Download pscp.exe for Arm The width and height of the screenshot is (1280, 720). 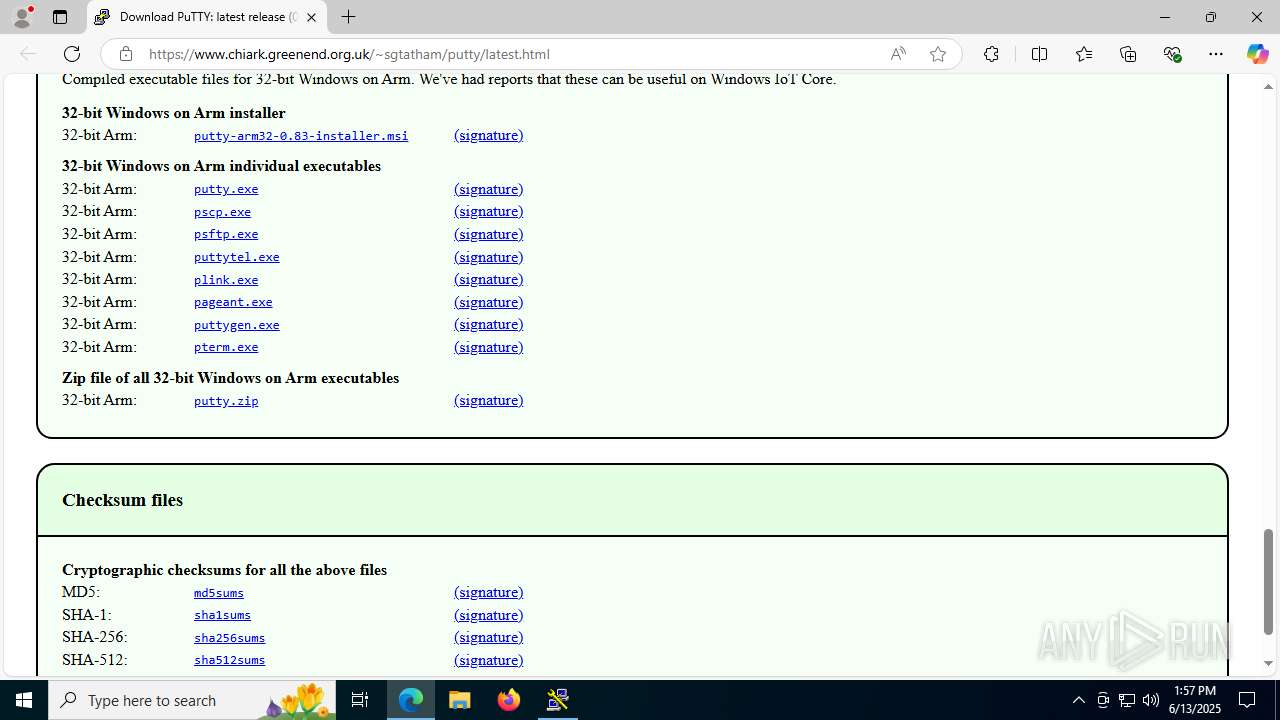[x=222, y=212]
